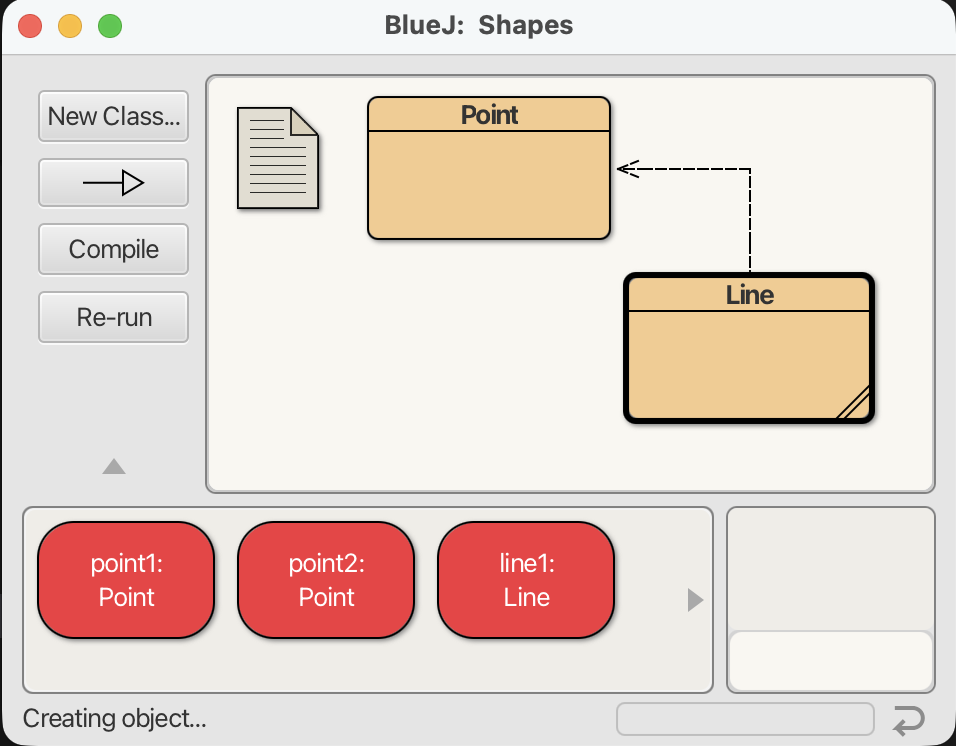
Task: Click the point1 object on the bench
Action: click(x=126, y=581)
